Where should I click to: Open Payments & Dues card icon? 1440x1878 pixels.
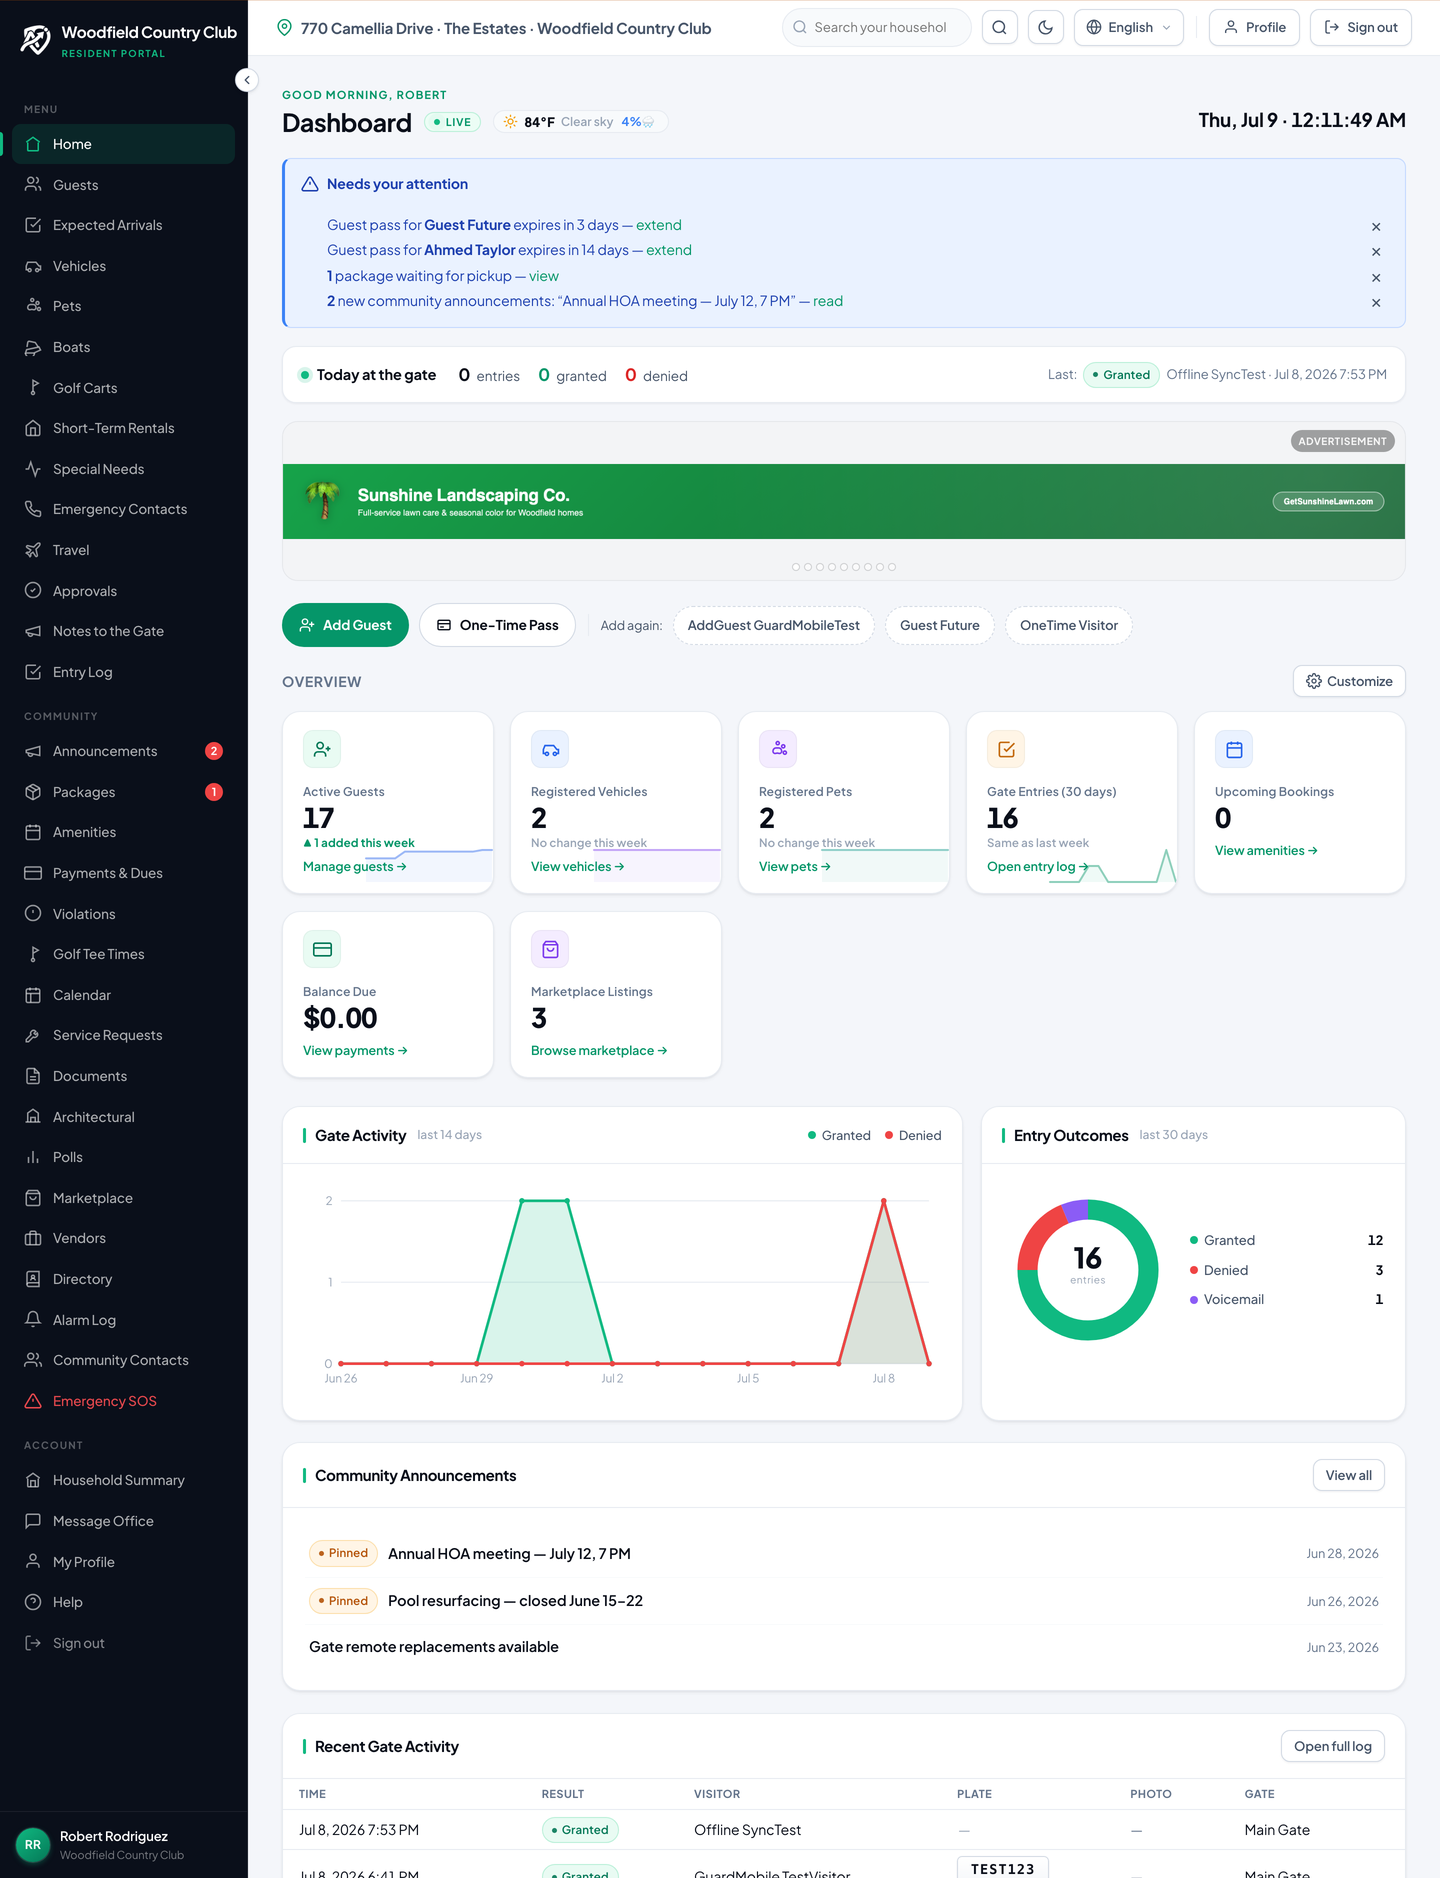pos(33,873)
